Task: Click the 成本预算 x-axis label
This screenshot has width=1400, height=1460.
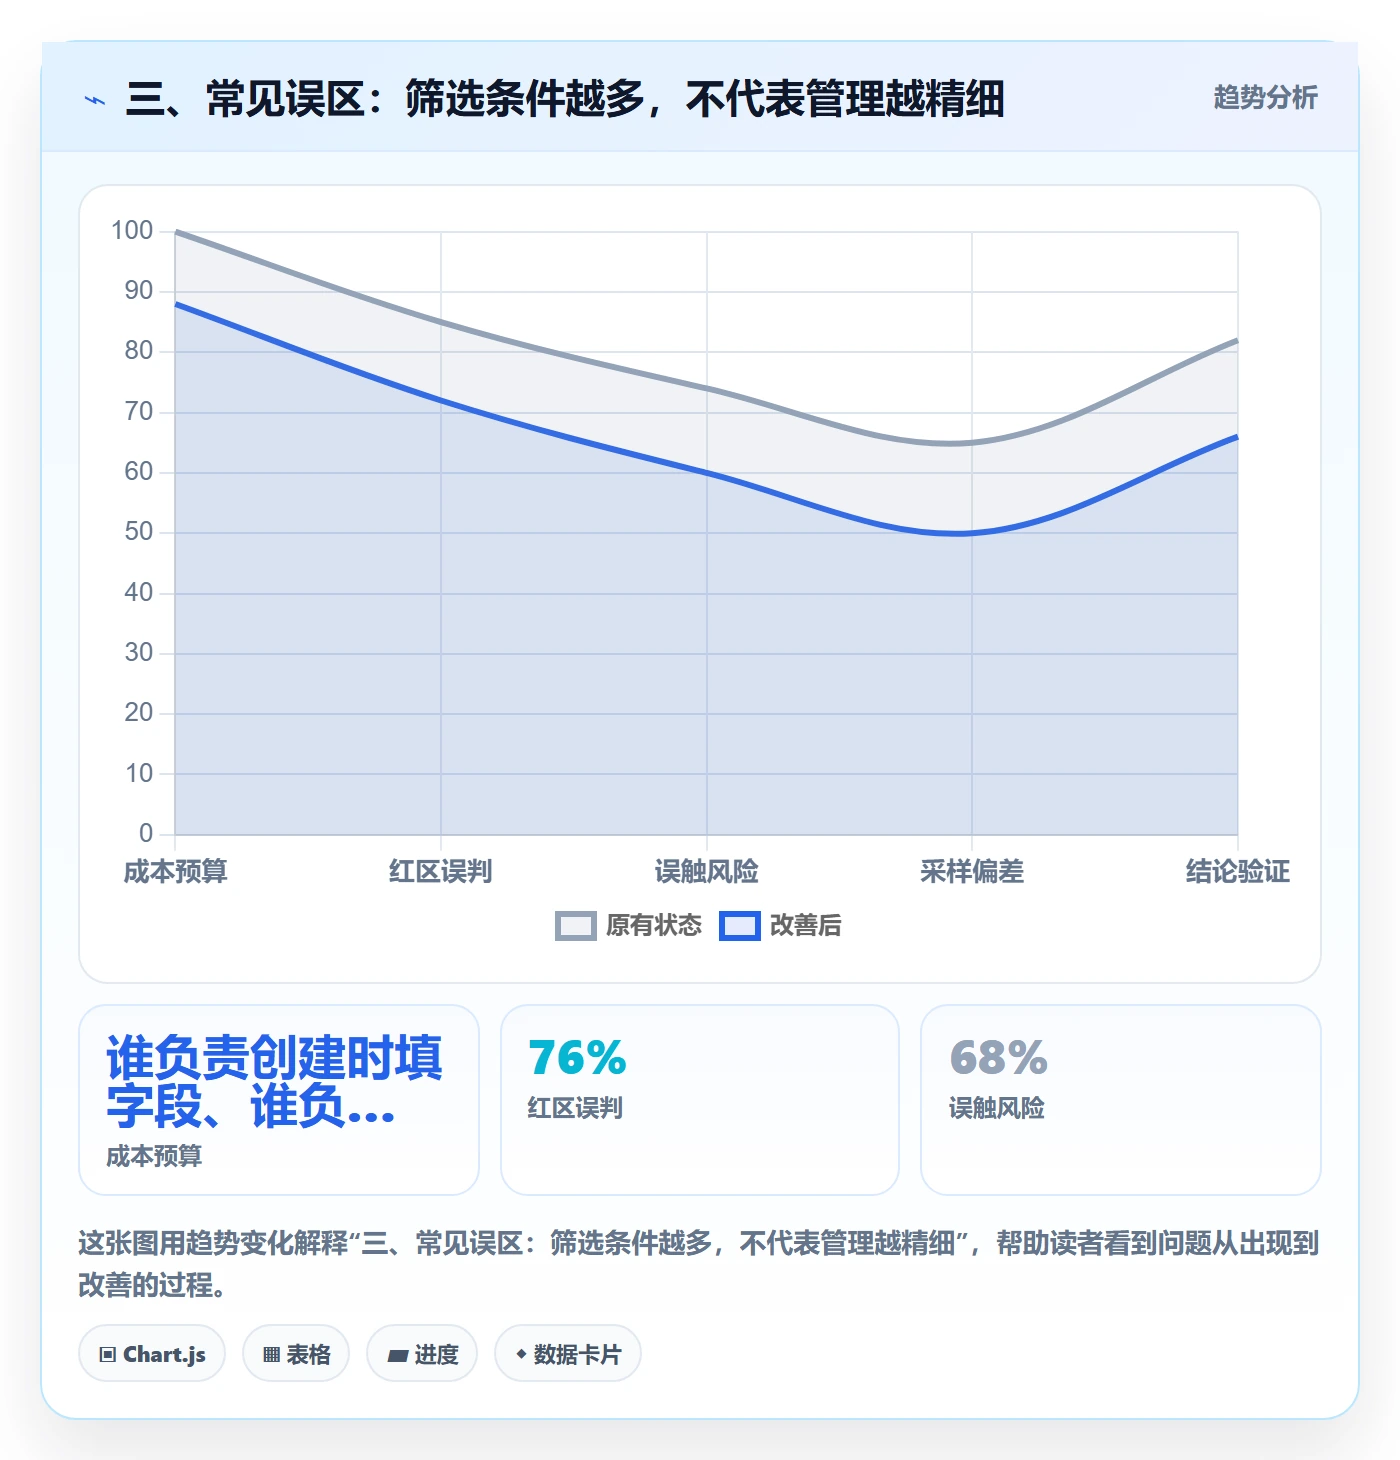Action: tap(176, 872)
